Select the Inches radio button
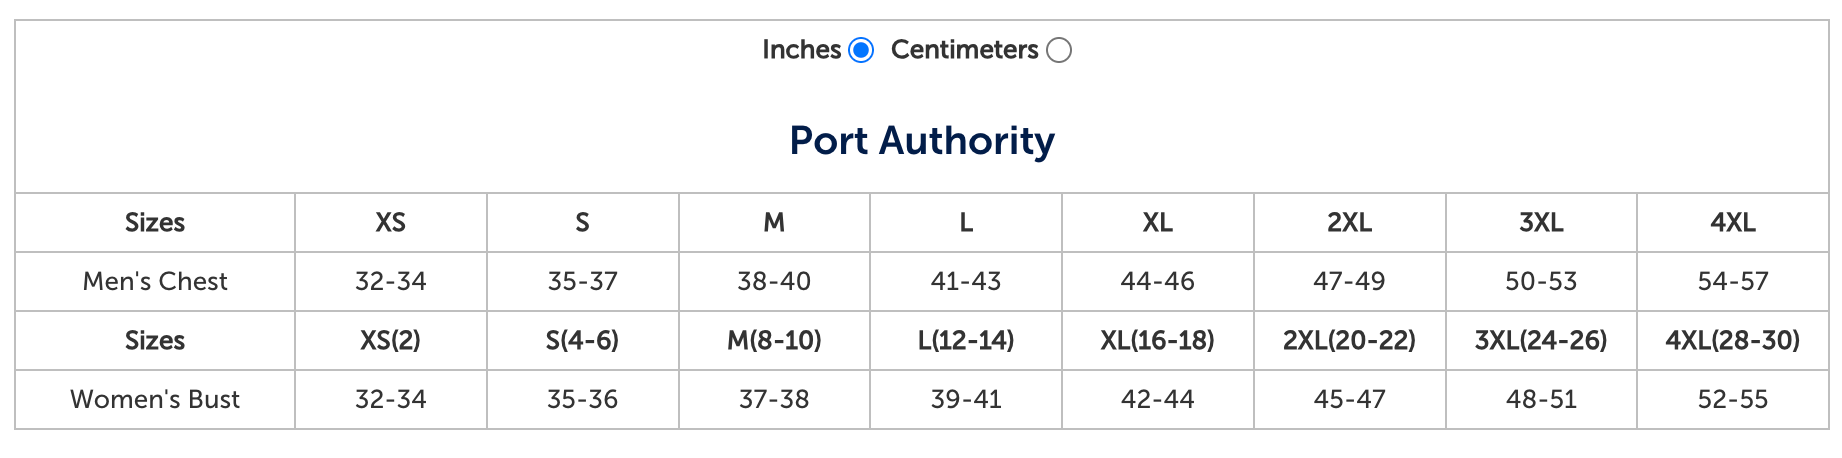1842x458 pixels. pos(861,50)
